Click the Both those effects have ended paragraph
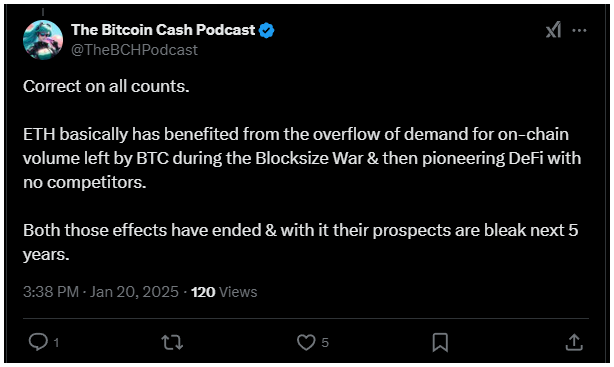Image resolution: width=614 pixels, height=367 pixels. pyautogui.click(x=301, y=242)
